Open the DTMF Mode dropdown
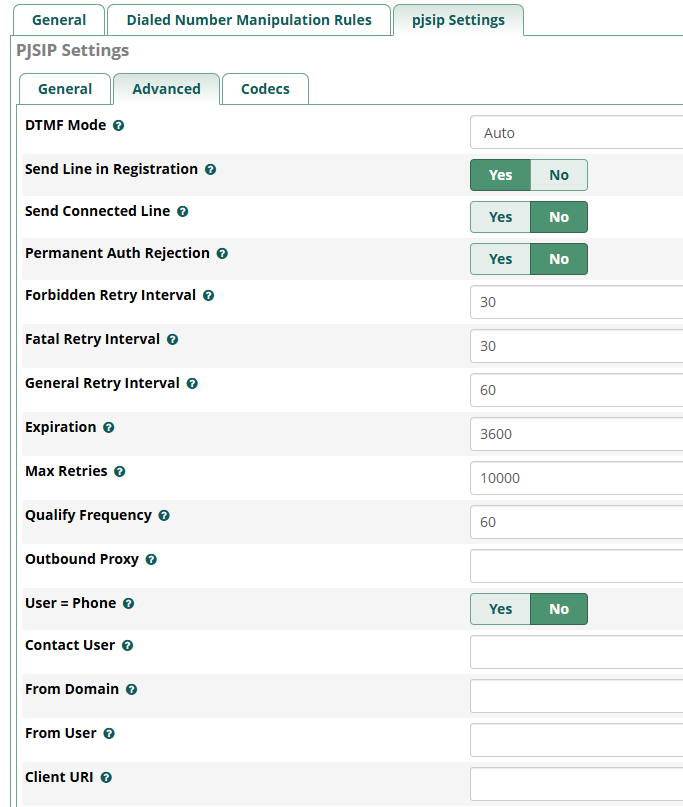The height and width of the screenshot is (807, 683). [576, 132]
